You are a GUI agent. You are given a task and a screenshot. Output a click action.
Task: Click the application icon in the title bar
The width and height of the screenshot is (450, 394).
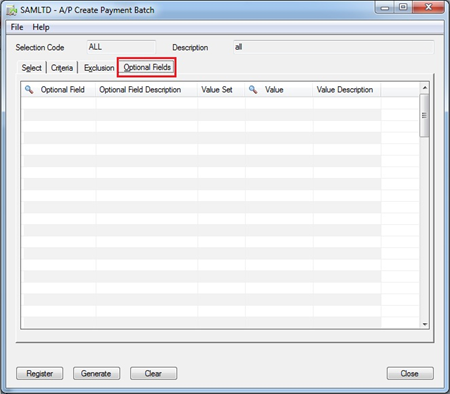tap(12, 10)
